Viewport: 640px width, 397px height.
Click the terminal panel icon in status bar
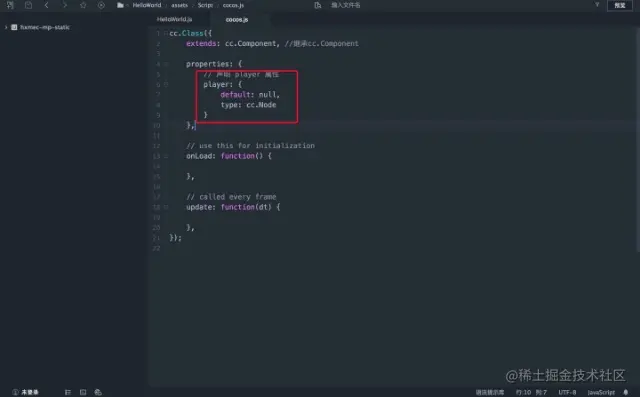[83, 392]
